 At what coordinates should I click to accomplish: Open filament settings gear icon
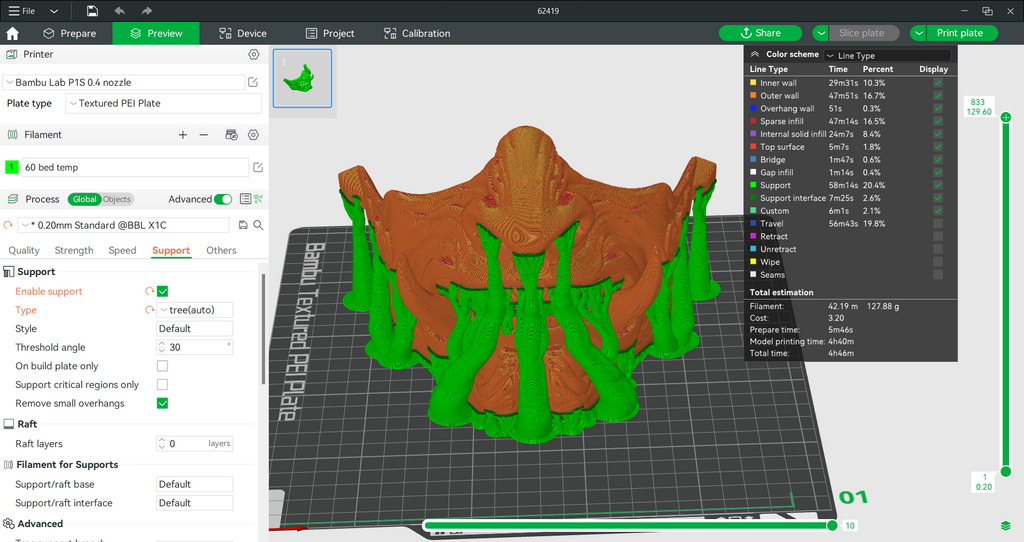(253, 135)
